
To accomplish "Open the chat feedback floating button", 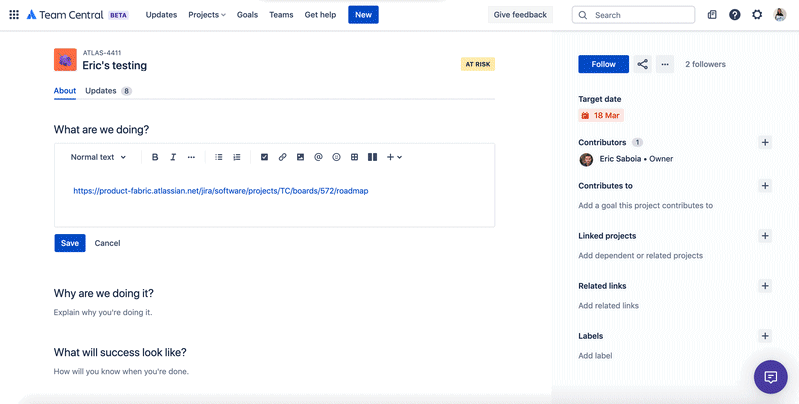I will click(770, 377).
